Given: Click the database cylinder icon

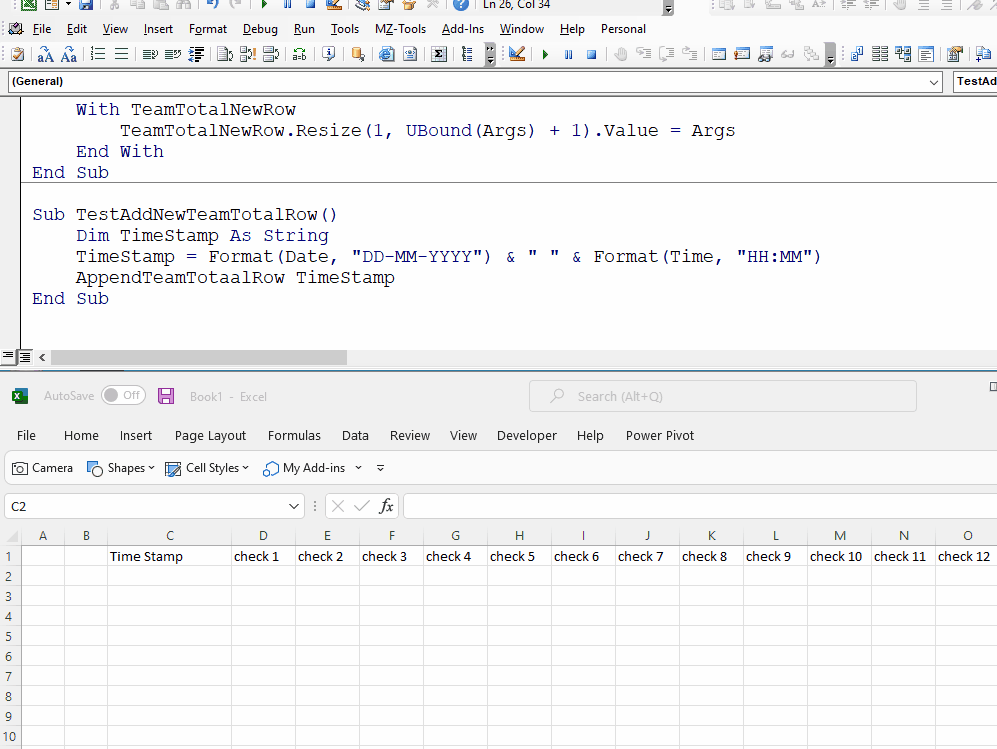Looking at the screenshot, I should coord(358,55).
